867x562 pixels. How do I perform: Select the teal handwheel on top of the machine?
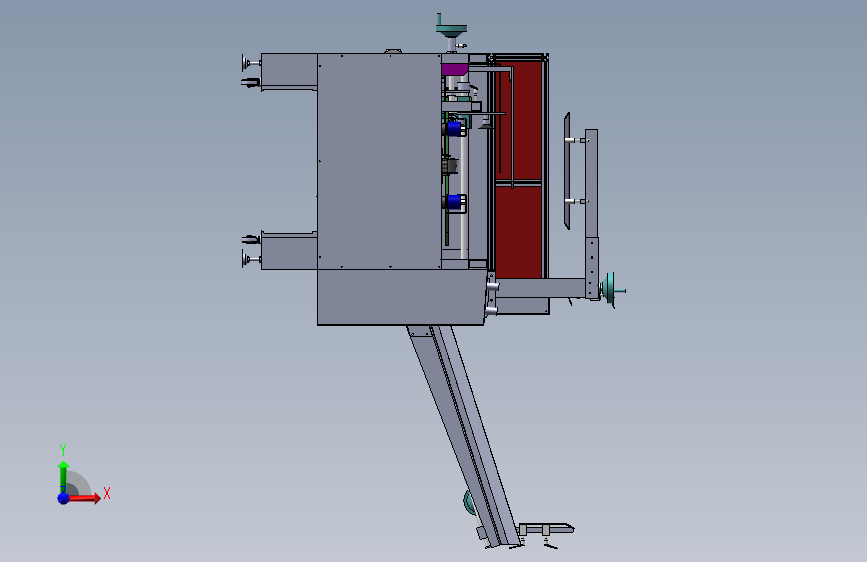(x=451, y=28)
